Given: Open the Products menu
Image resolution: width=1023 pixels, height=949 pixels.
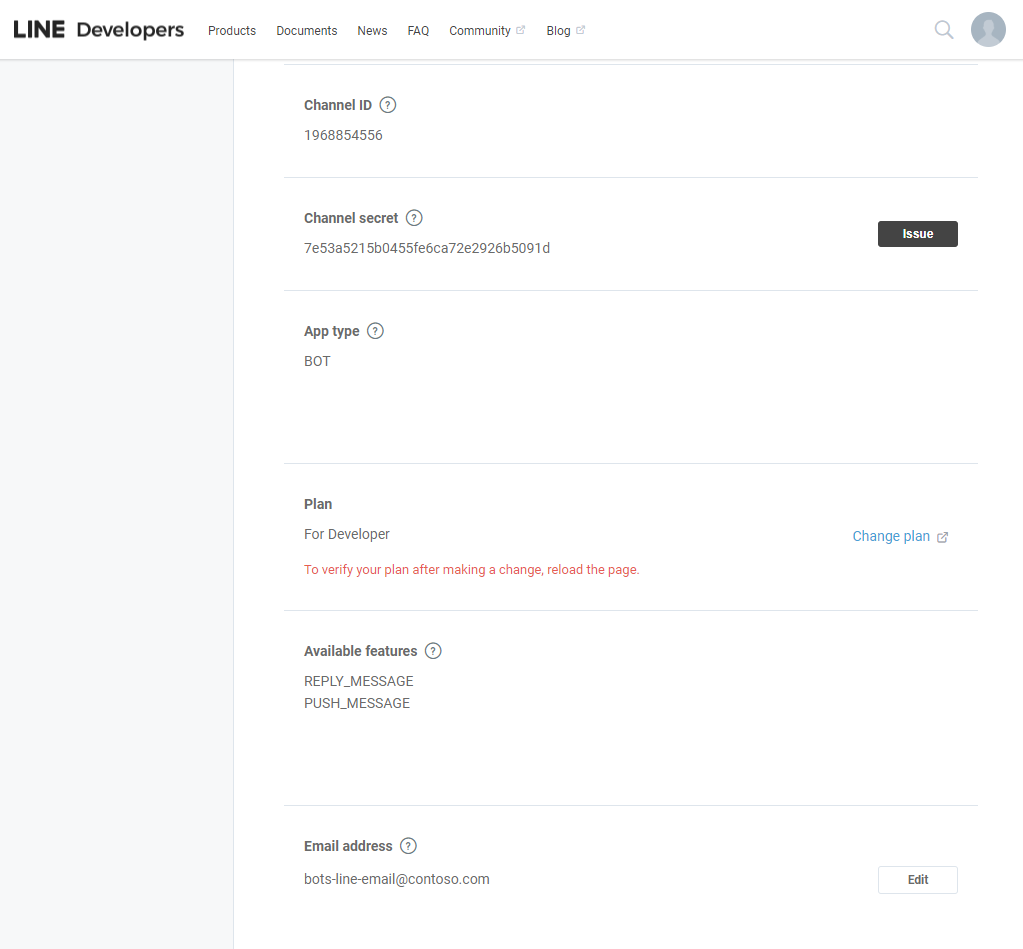Looking at the screenshot, I should click(232, 31).
